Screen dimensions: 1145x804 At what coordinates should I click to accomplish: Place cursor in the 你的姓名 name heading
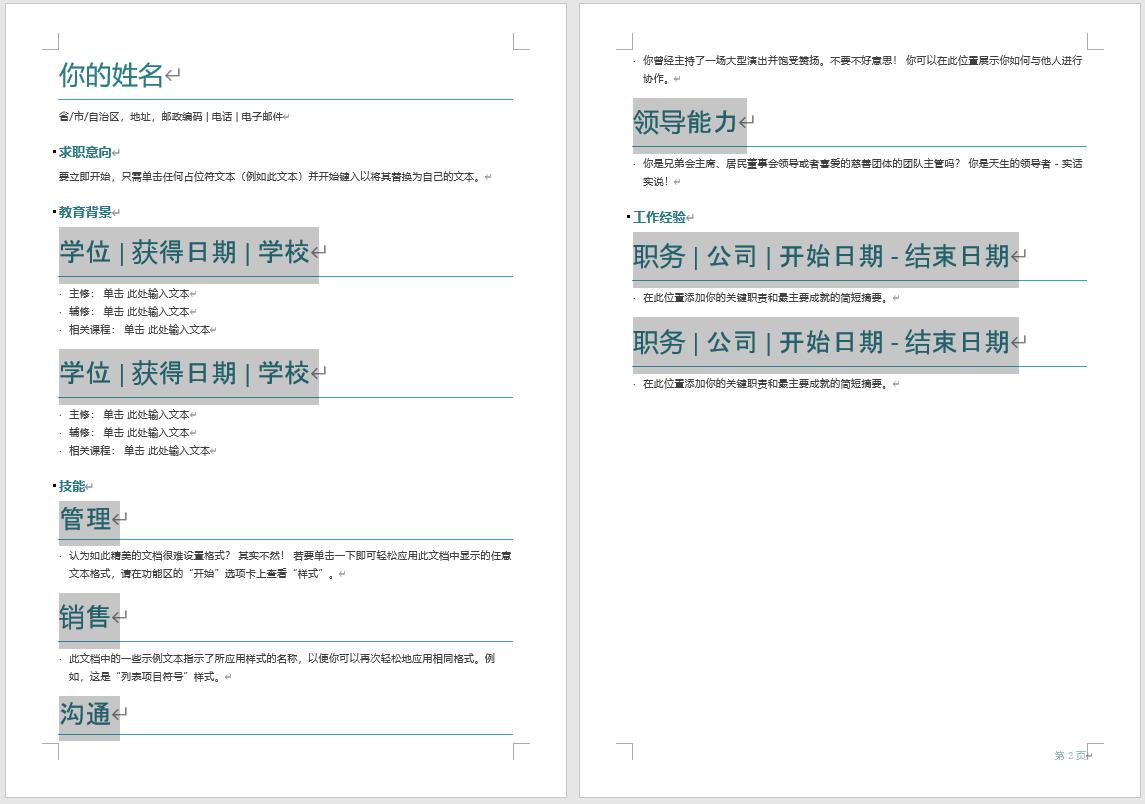(x=110, y=74)
